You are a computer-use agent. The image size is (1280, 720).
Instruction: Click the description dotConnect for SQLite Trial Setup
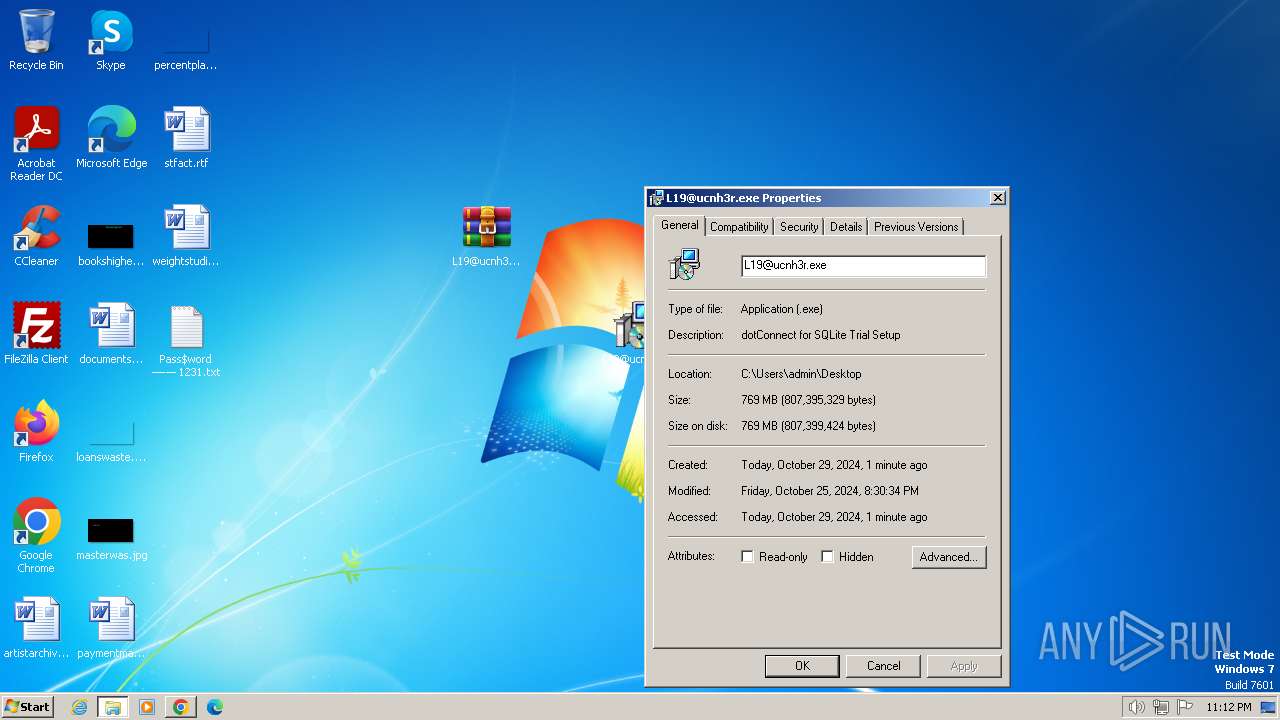pos(820,335)
